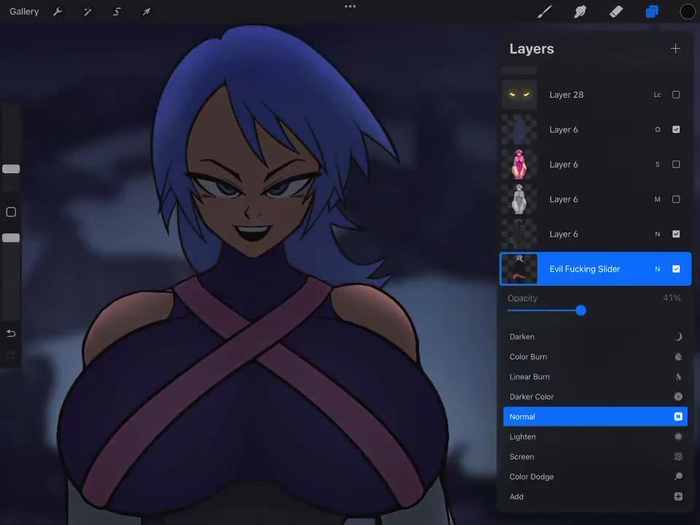Show Layer 28 via its checkbox
This screenshot has width=700, height=525.
(x=676, y=95)
